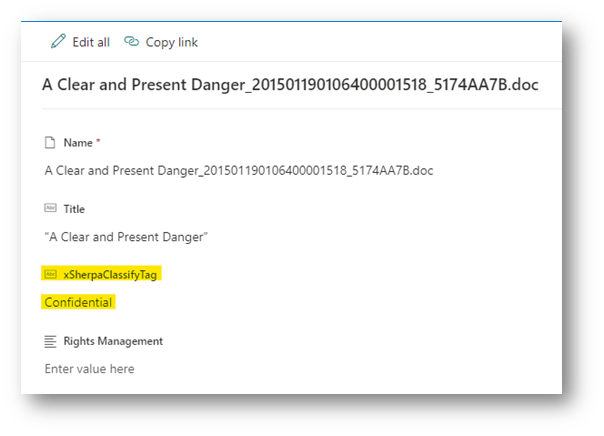
Task: Click the "Enter value here" field
Action: tap(90, 368)
